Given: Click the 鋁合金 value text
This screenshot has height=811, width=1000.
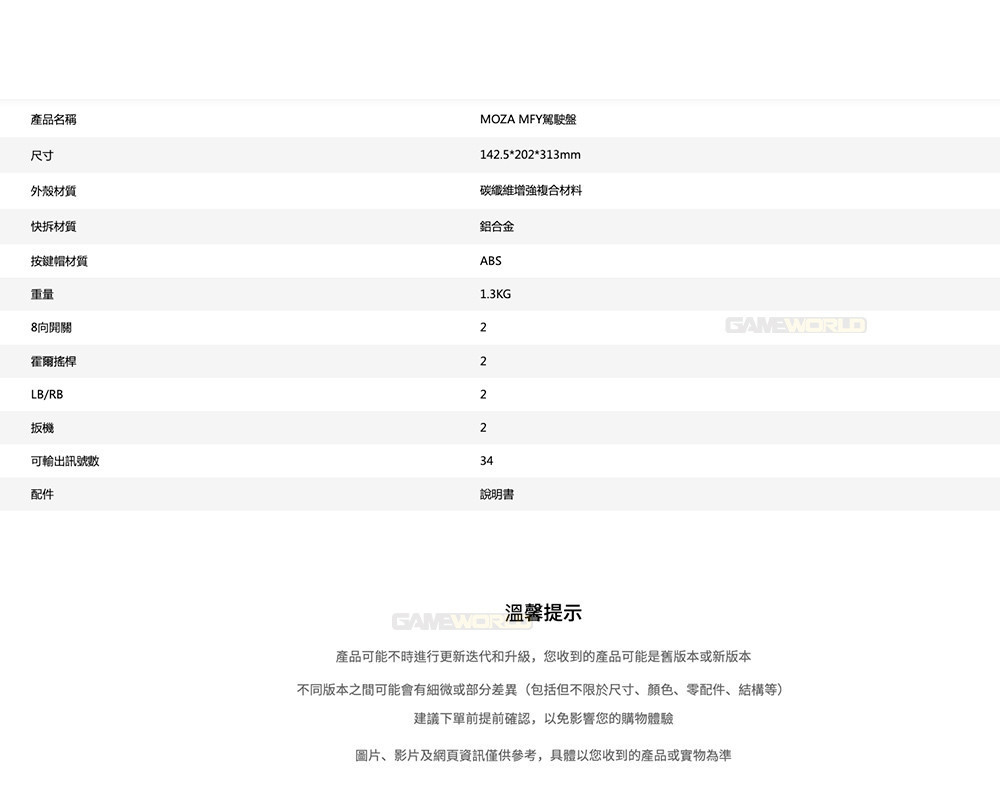Looking at the screenshot, I should pyautogui.click(x=497, y=226).
